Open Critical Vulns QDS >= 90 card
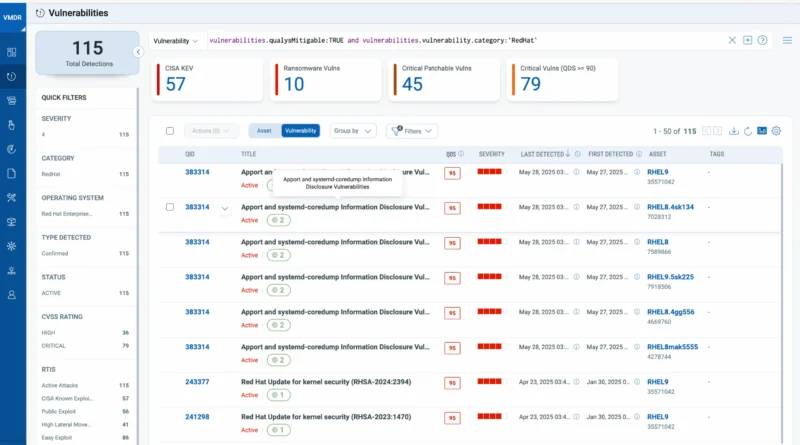 pos(562,79)
